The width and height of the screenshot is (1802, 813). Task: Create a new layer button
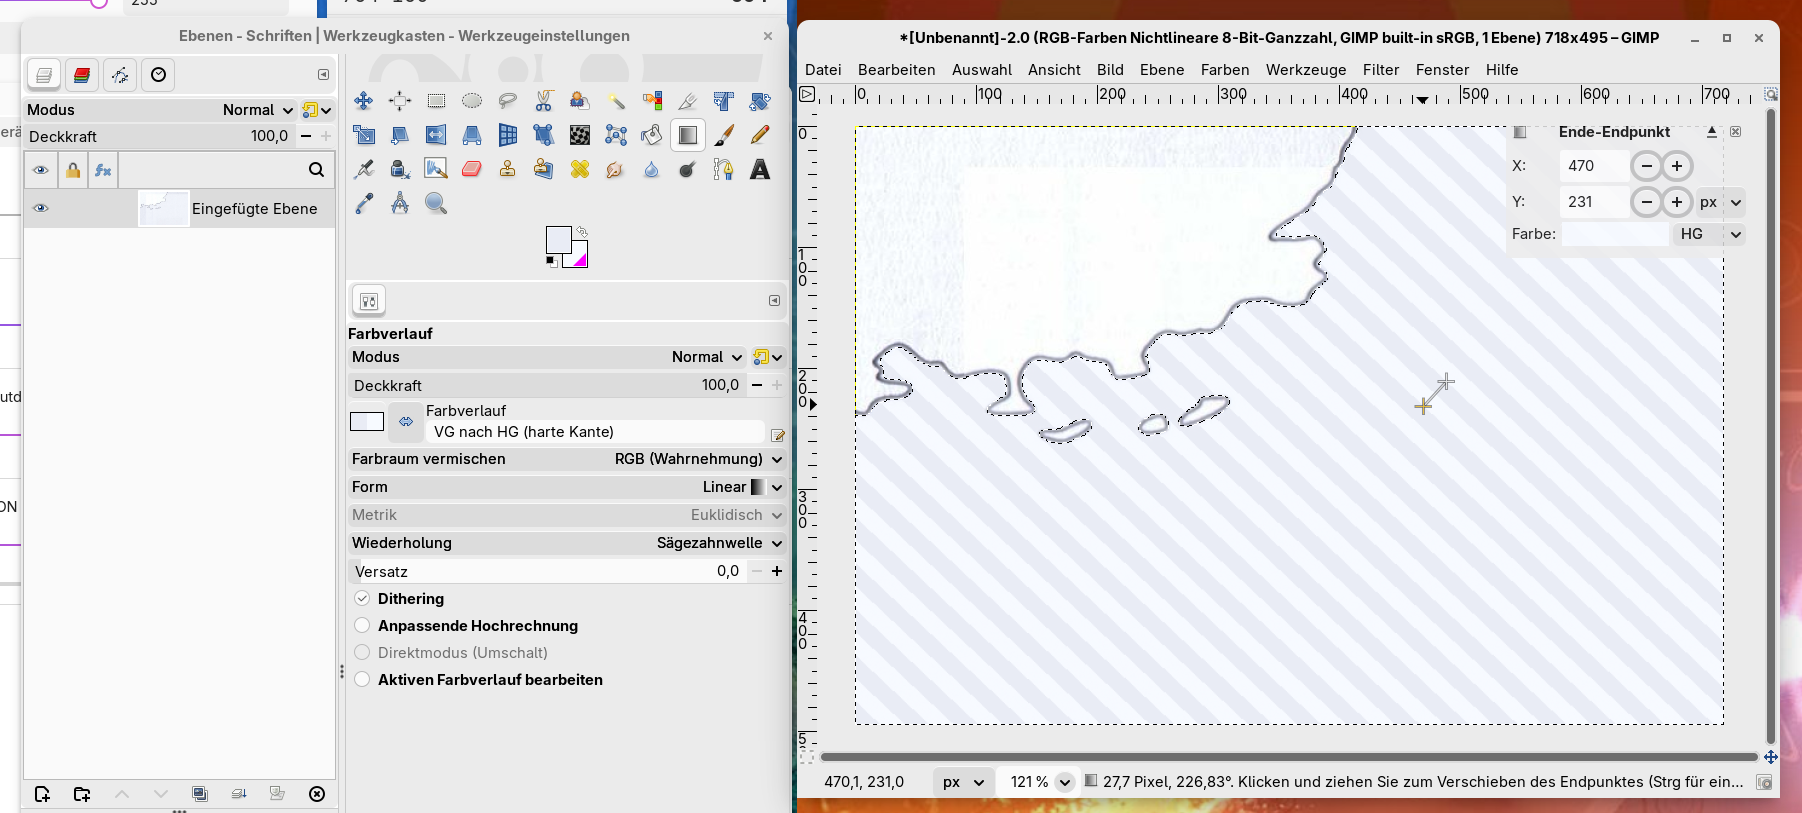[42, 794]
